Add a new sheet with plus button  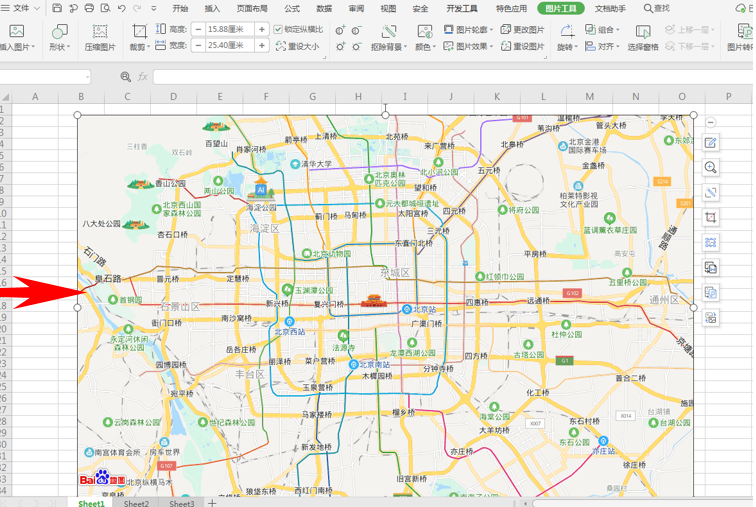[x=212, y=503]
